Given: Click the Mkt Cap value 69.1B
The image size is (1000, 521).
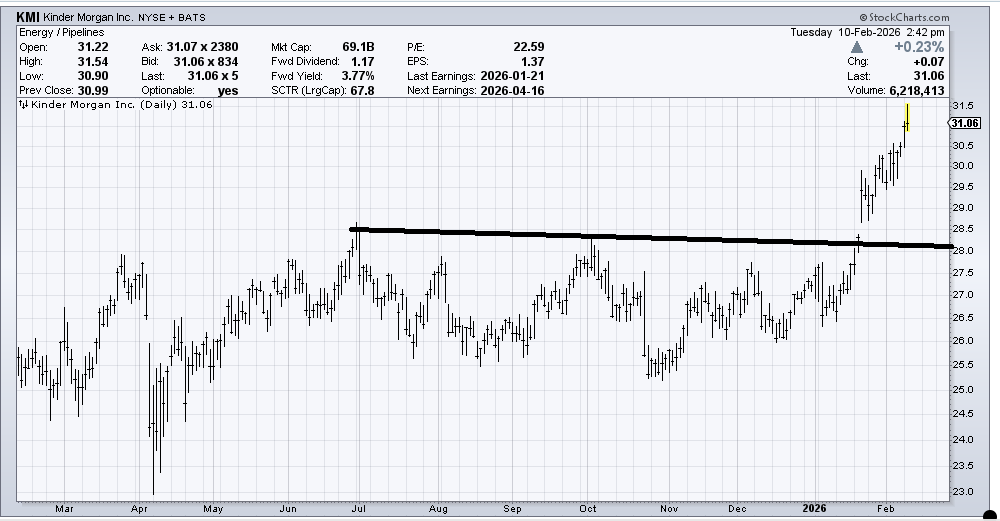Looking at the screenshot, I should tap(359, 46).
